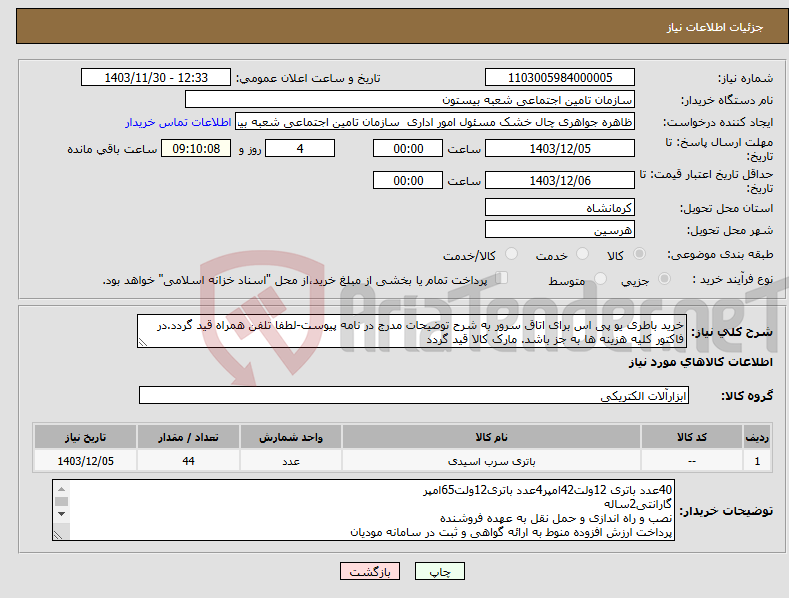Click the واحد شمارش column header
The image size is (789, 598).
coord(291,437)
